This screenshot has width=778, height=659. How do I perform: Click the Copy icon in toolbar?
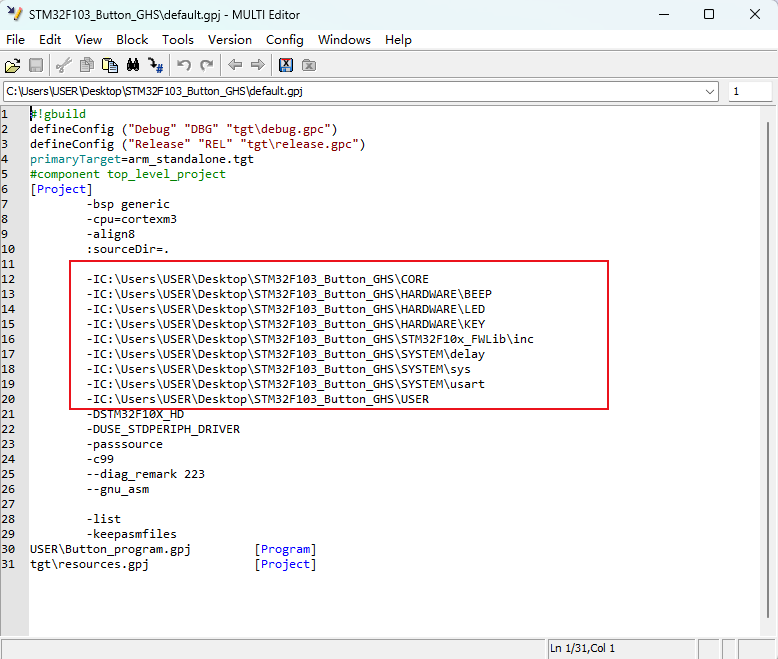pyautogui.click(x=87, y=65)
